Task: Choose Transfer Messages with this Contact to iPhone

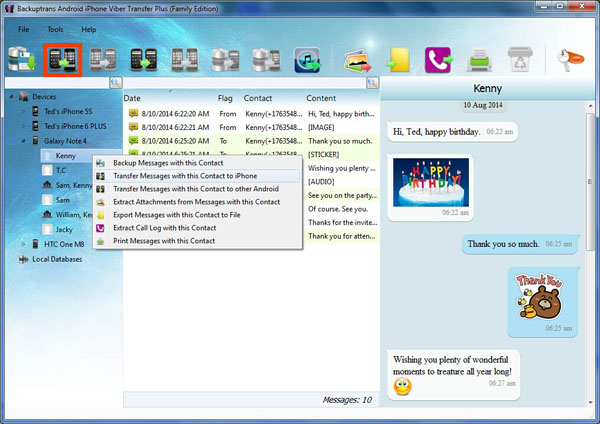Action: click(x=197, y=176)
